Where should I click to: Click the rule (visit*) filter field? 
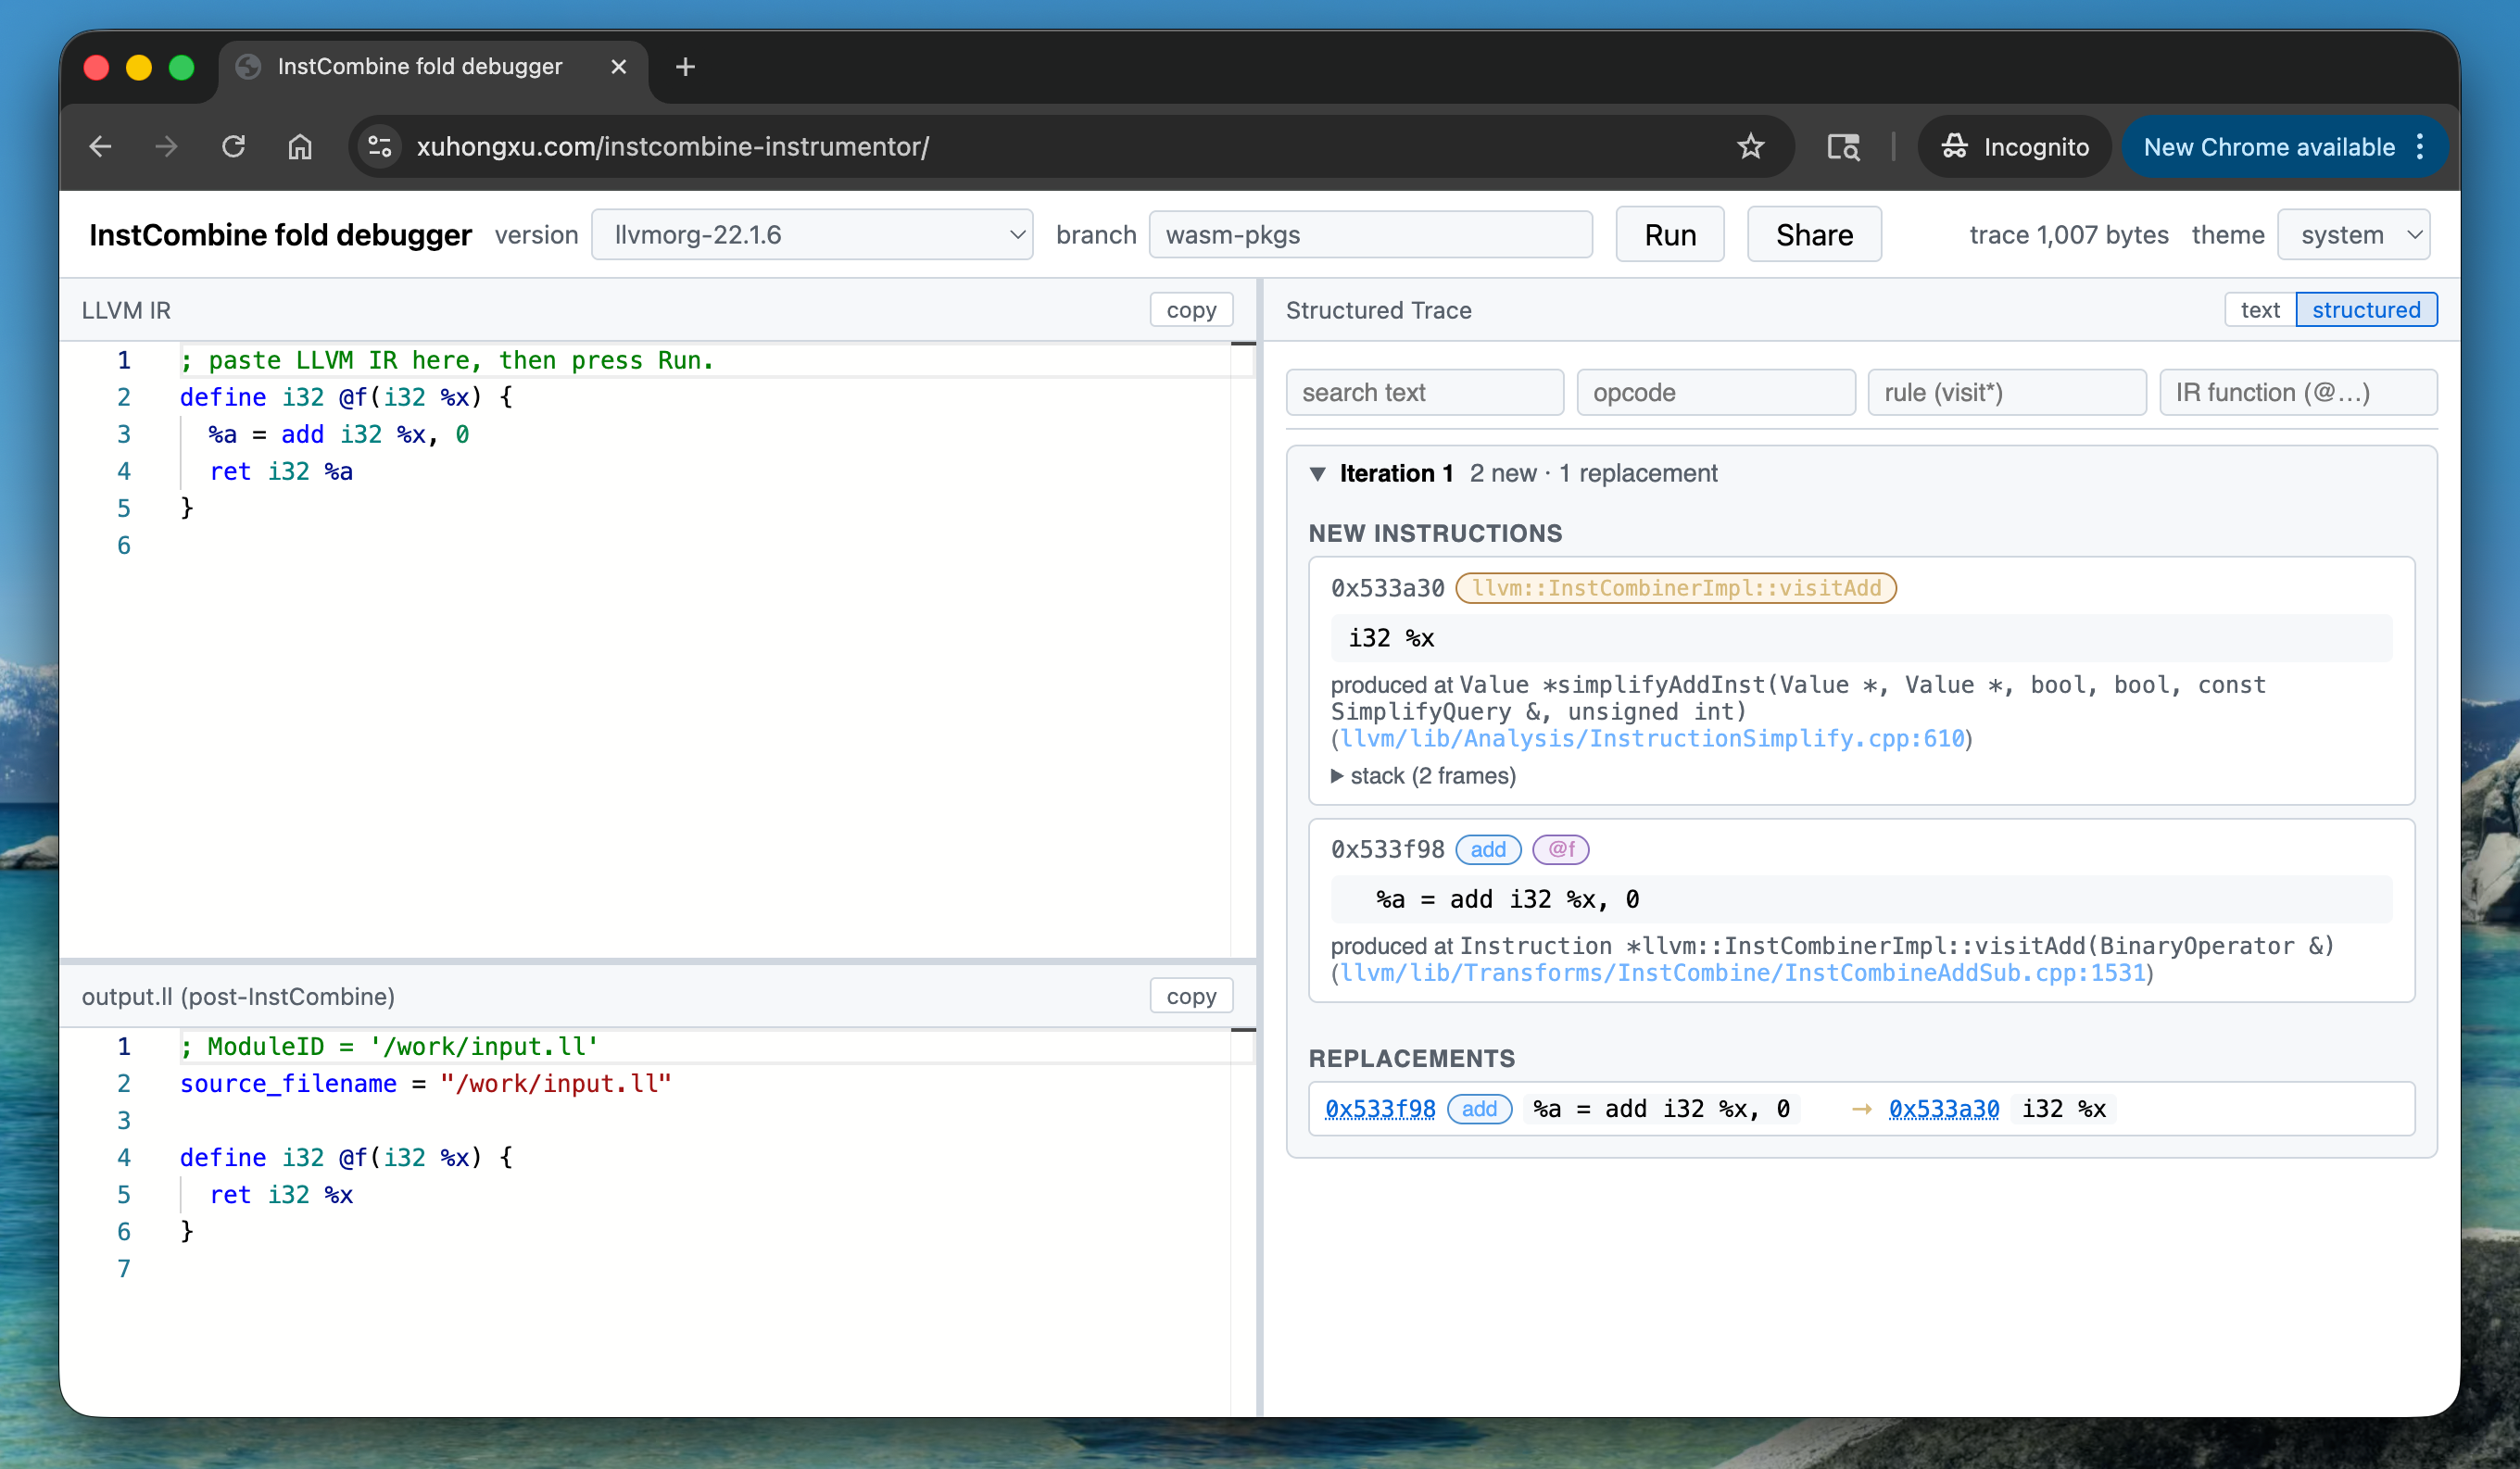point(2006,392)
